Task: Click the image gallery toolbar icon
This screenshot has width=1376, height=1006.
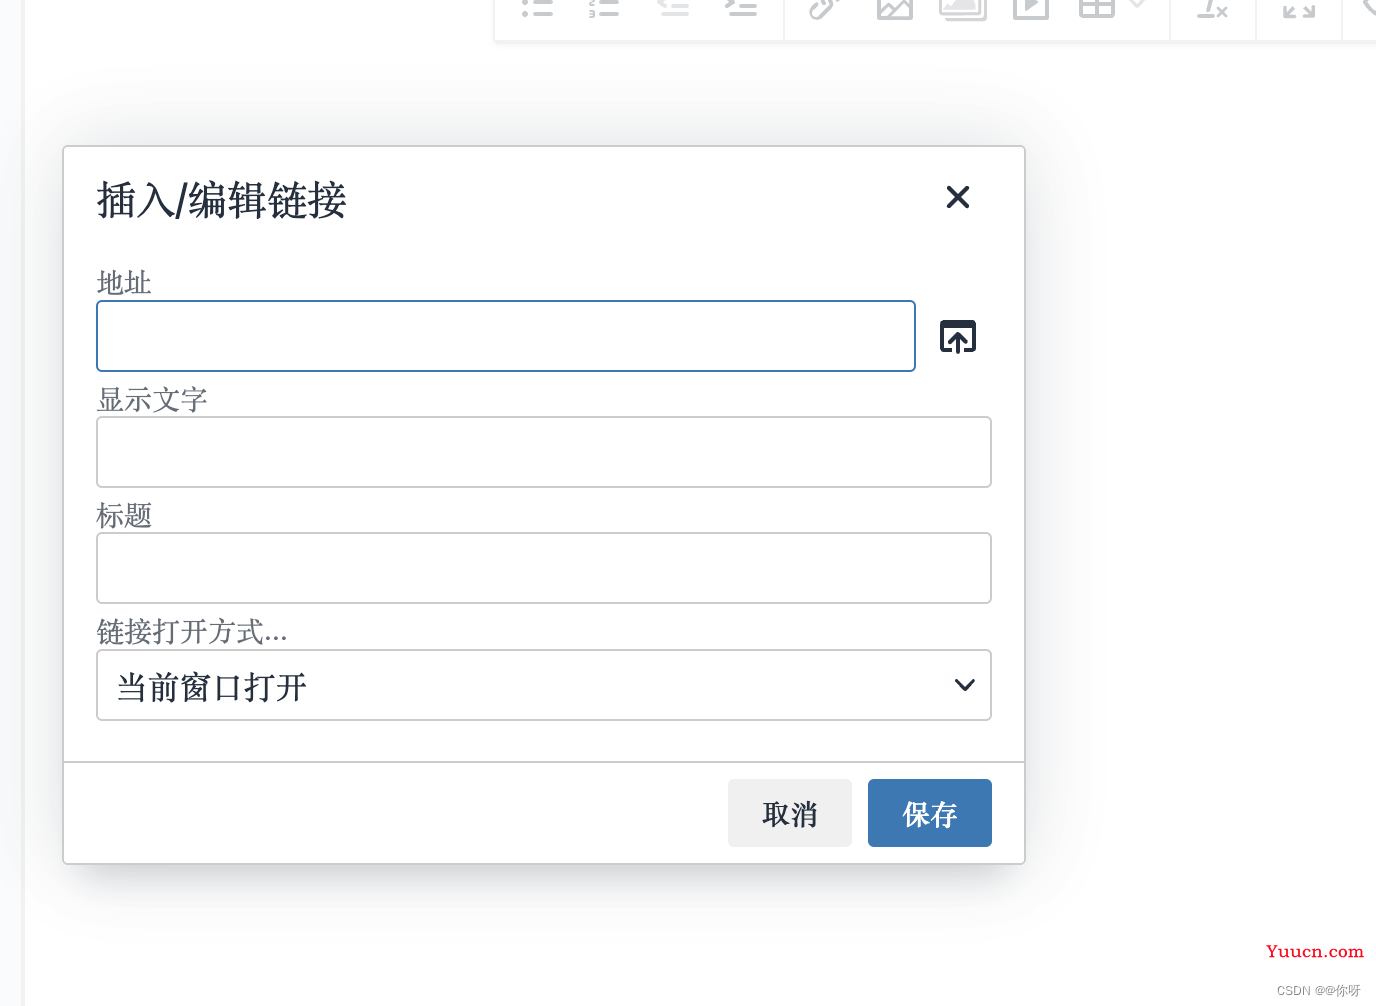Action: coord(963,8)
